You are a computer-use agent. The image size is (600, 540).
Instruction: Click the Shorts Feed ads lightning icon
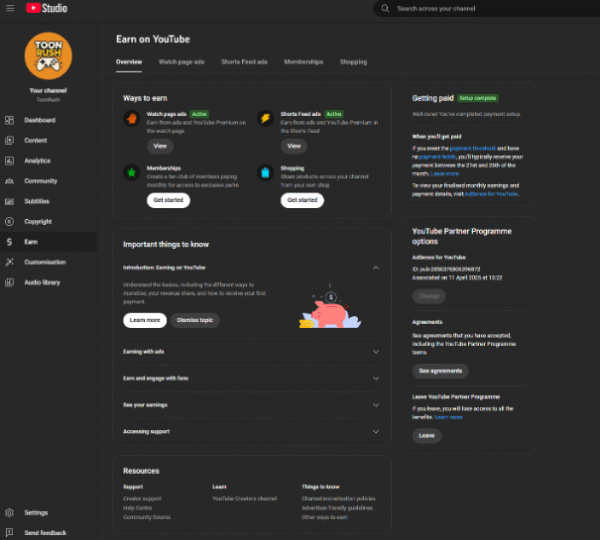(266, 118)
